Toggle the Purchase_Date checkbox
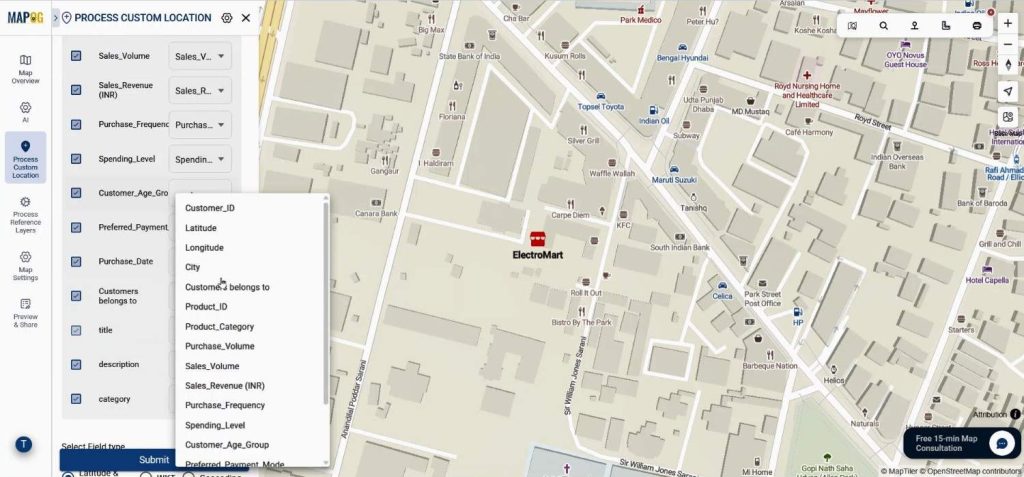The height and width of the screenshot is (477, 1024). pyautogui.click(x=76, y=261)
